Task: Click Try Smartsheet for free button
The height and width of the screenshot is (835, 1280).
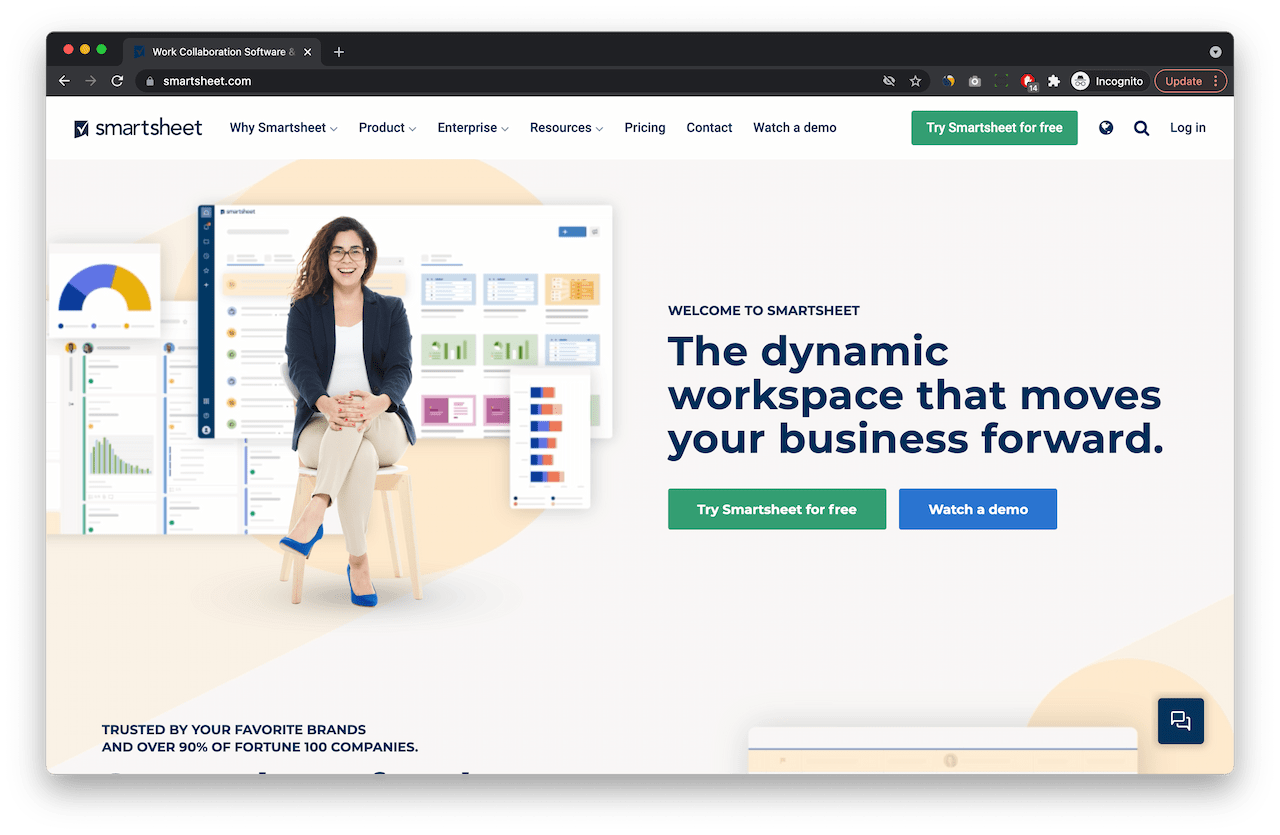Action: (x=994, y=128)
